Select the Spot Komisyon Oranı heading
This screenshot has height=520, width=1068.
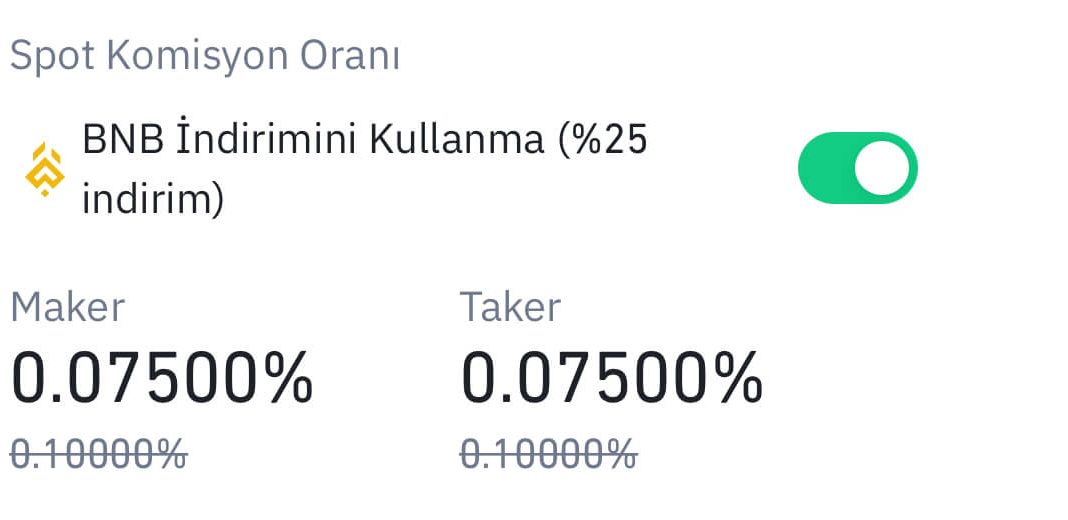(x=204, y=56)
